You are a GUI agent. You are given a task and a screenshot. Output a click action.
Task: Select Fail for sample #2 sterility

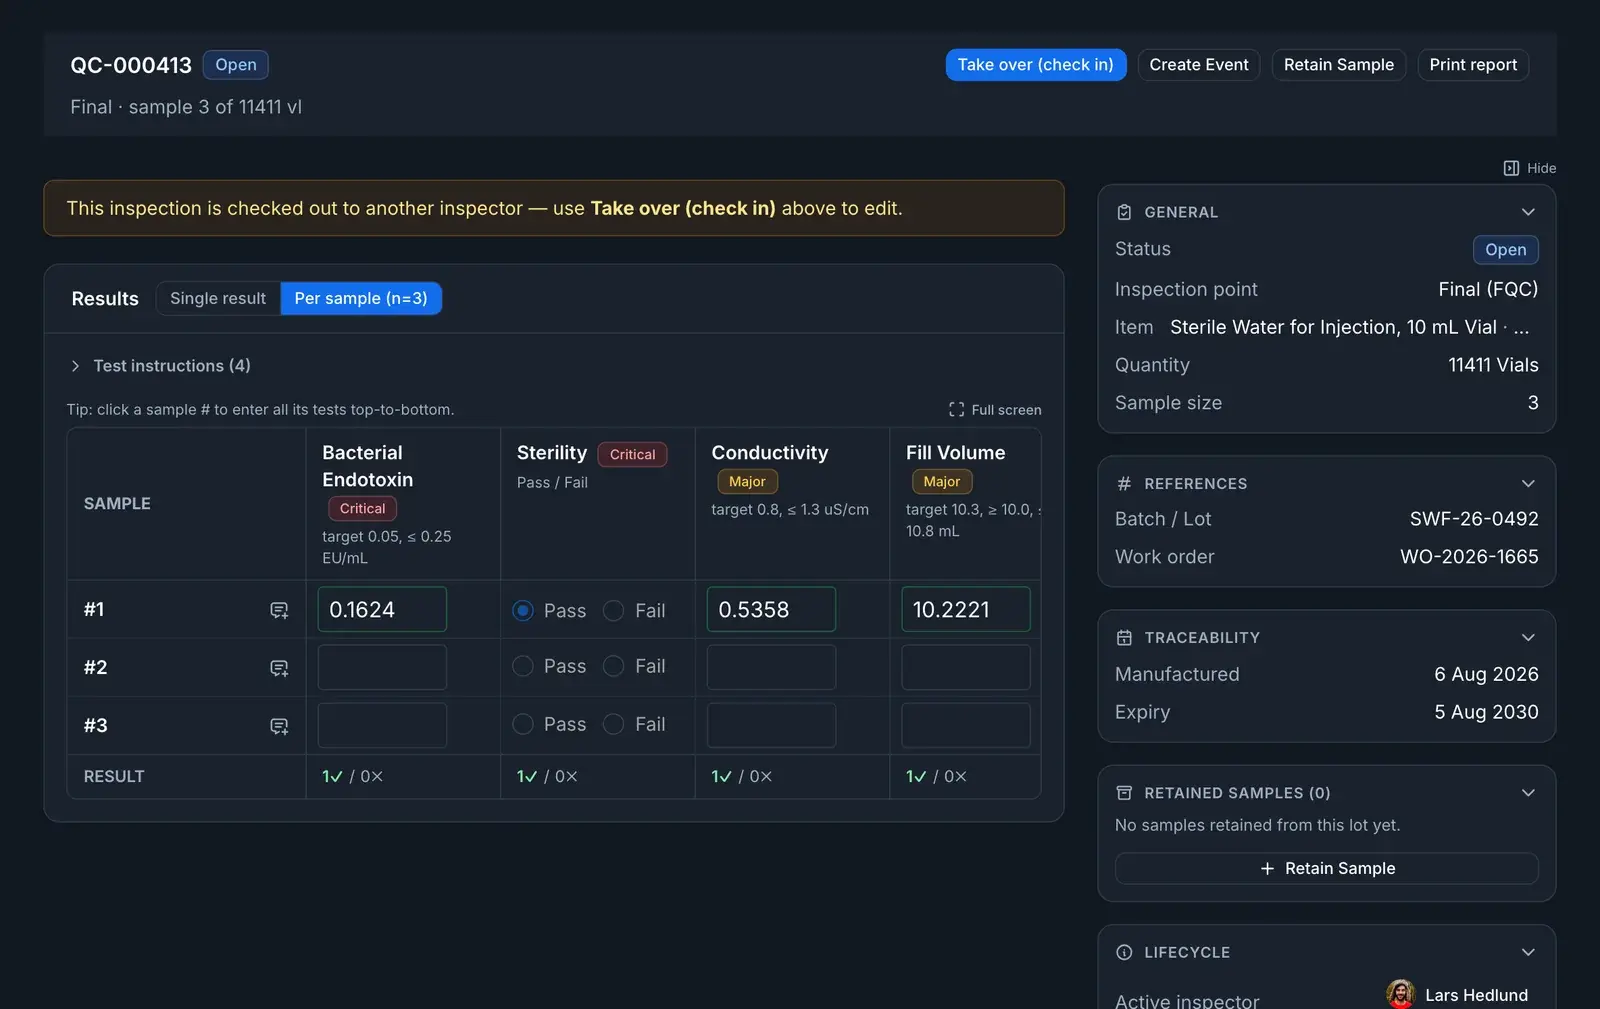(614, 666)
